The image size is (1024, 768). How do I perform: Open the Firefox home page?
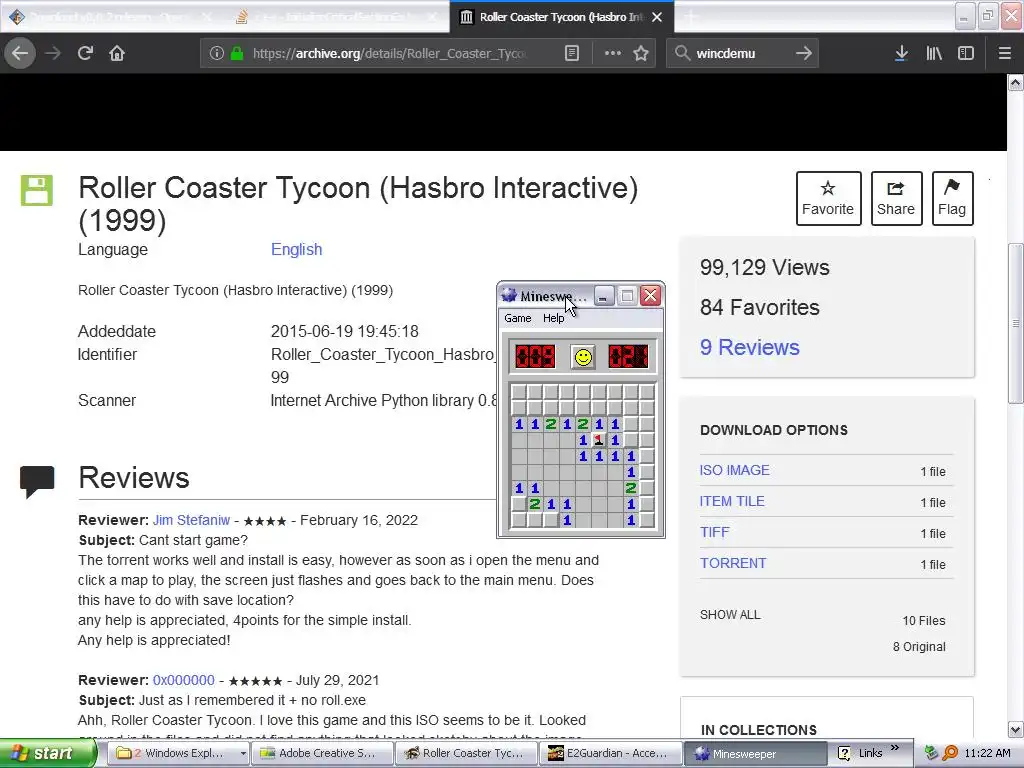click(x=117, y=53)
